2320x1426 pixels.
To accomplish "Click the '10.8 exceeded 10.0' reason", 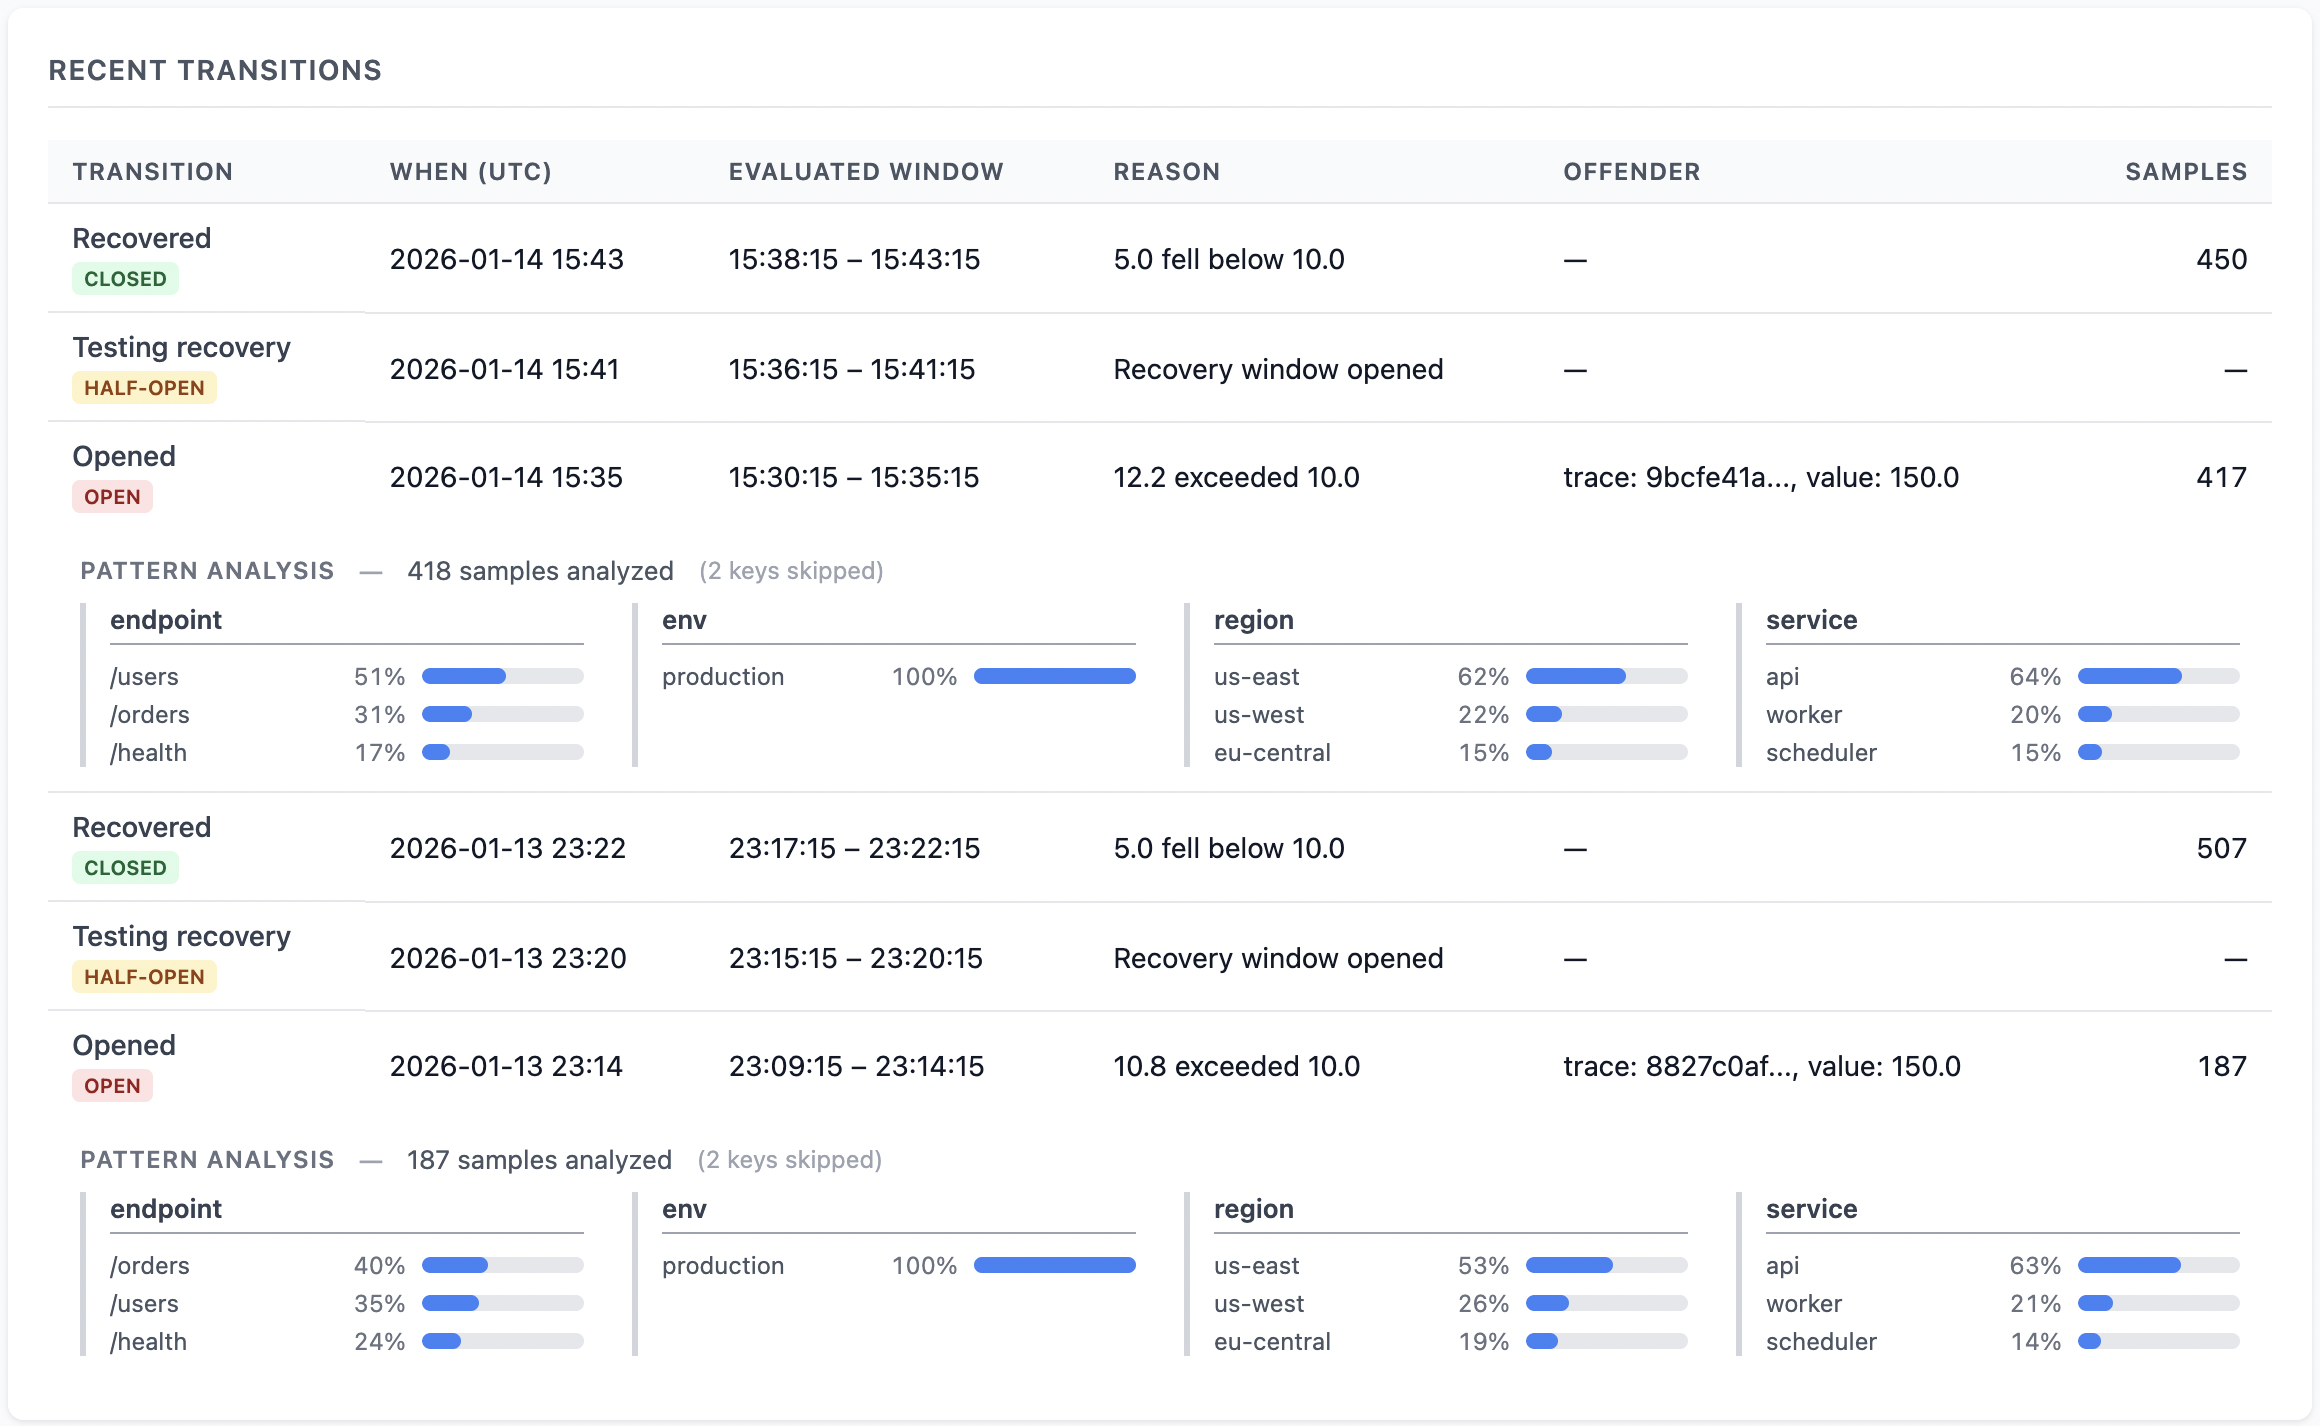I will (x=1236, y=1067).
